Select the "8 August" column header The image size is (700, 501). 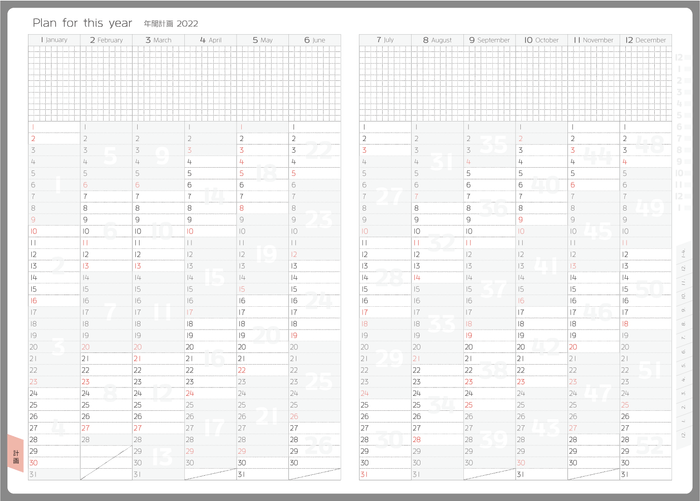point(437,40)
